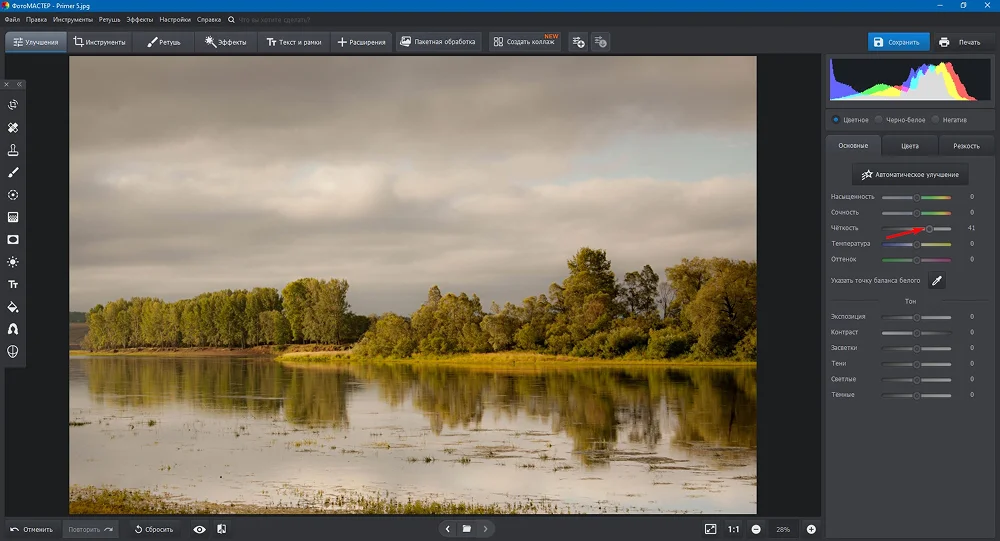The width and height of the screenshot is (1000, 541).
Task: Click the Экспозиция slider handle
Action: pos(916,317)
